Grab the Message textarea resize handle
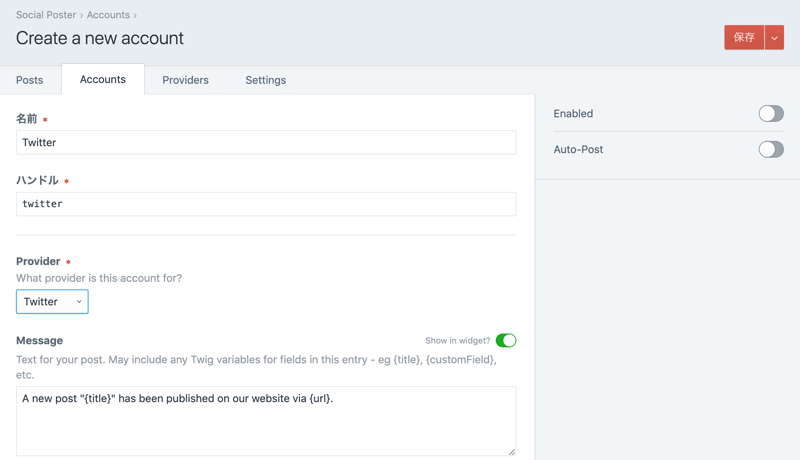Screen dimensions: 800x460 click(511, 451)
